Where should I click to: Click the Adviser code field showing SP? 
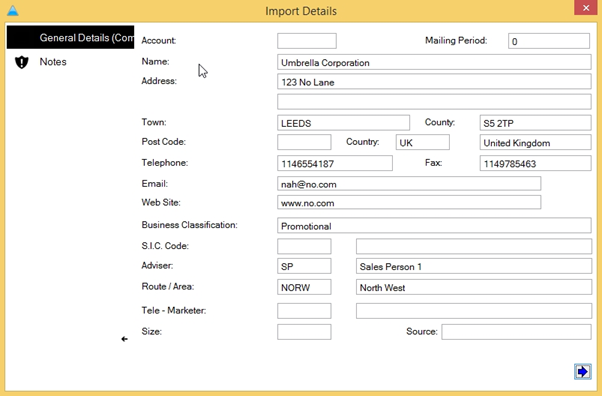pyautogui.click(x=304, y=266)
